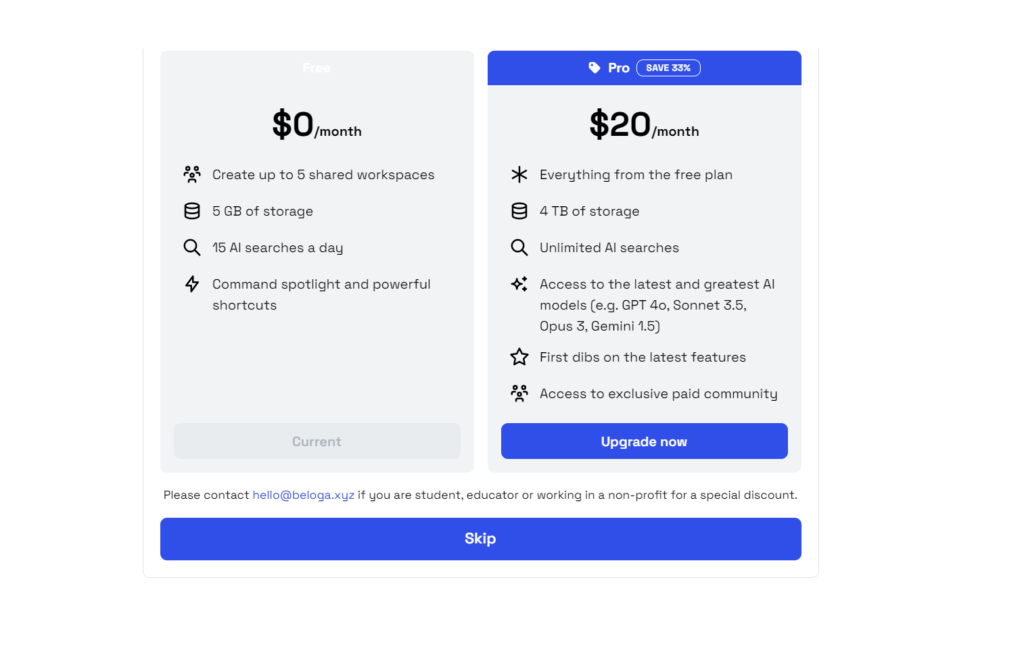Click the Command spotlight lightning bolt icon

[192, 284]
